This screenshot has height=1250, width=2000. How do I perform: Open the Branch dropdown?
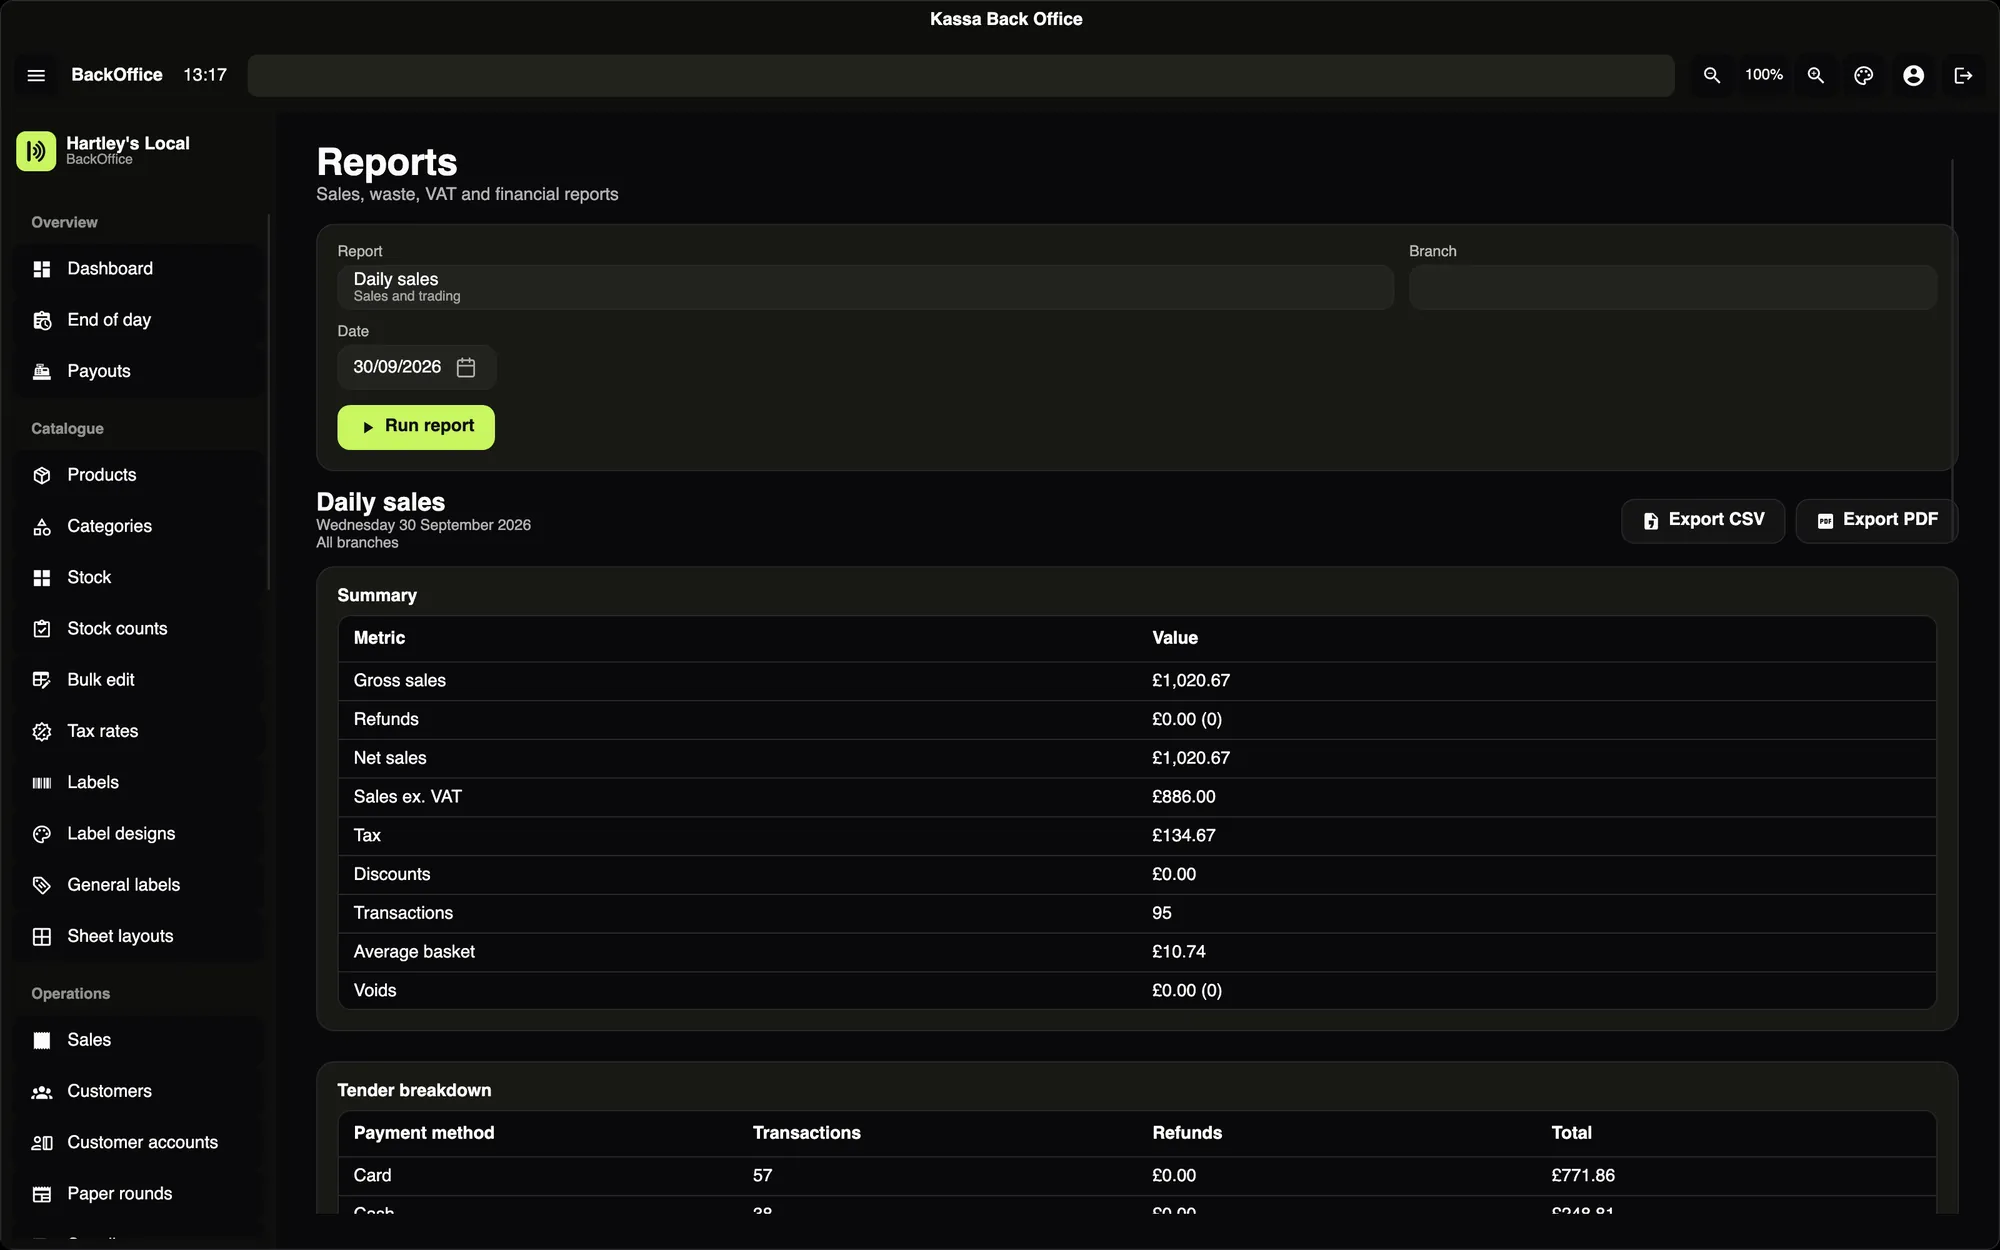point(1673,287)
